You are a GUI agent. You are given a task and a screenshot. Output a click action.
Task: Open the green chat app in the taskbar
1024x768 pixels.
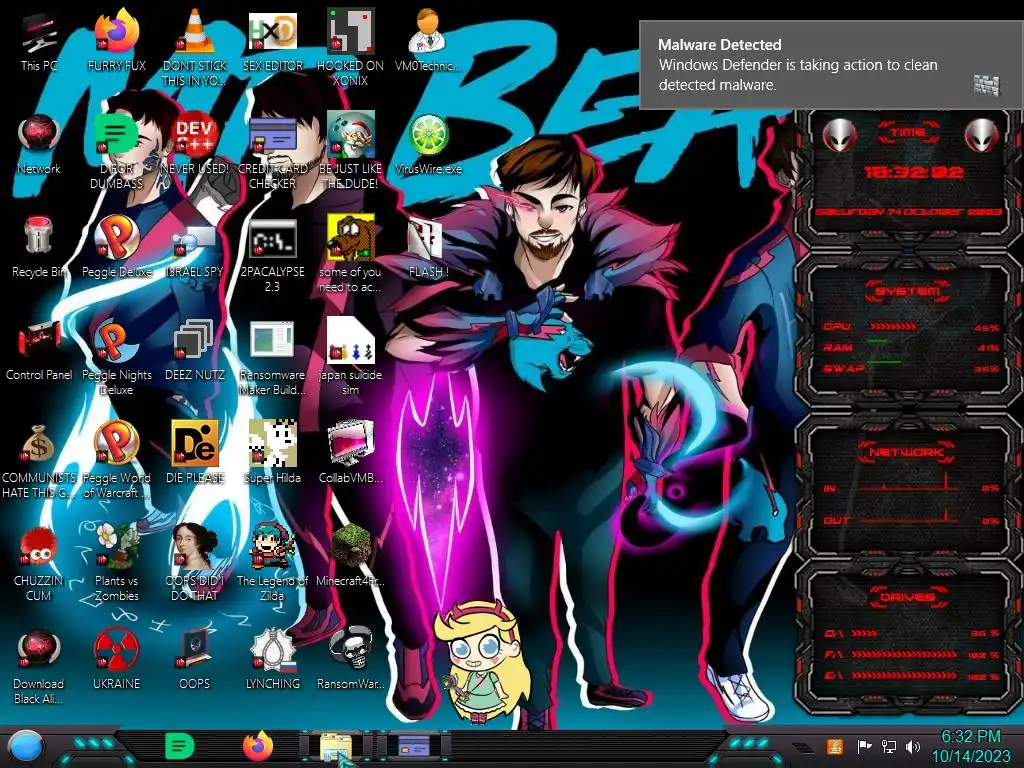[x=179, y=746]
